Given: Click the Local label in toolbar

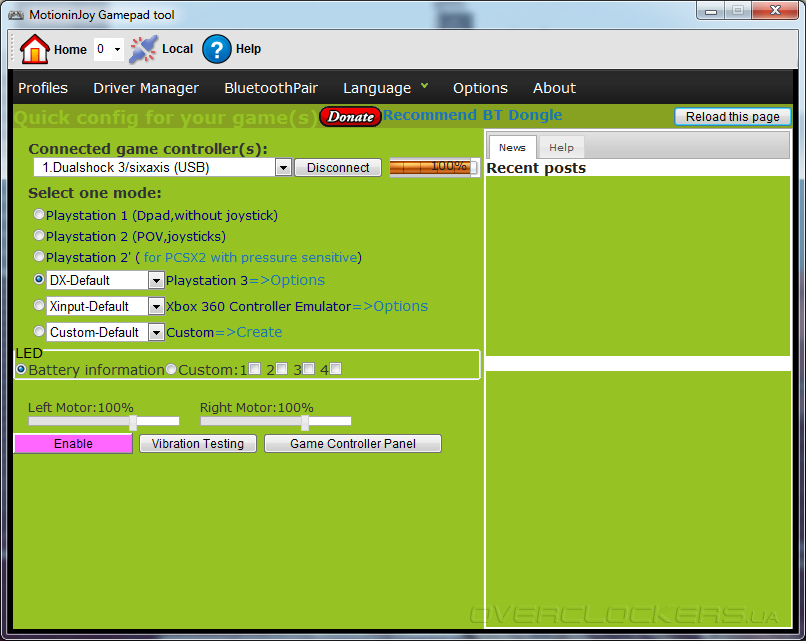Looking at the screenshot, I should (x=177, y=49).
